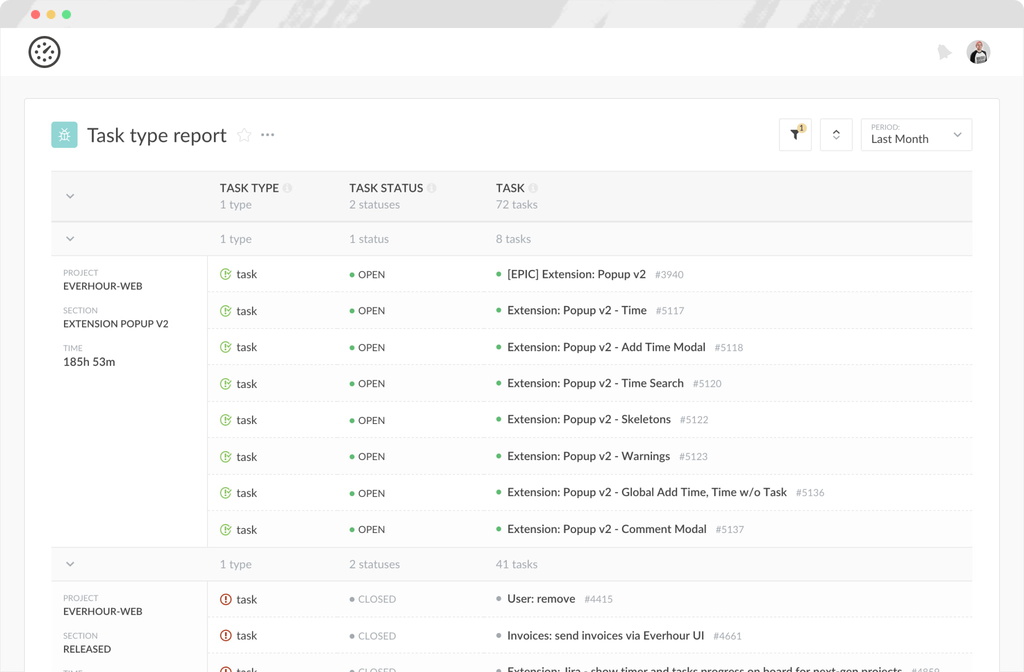Viewport: 1024px width, 672px height.
Task: Collapse the Extension Popup V2 group chevron
Action: coord(70,238)
